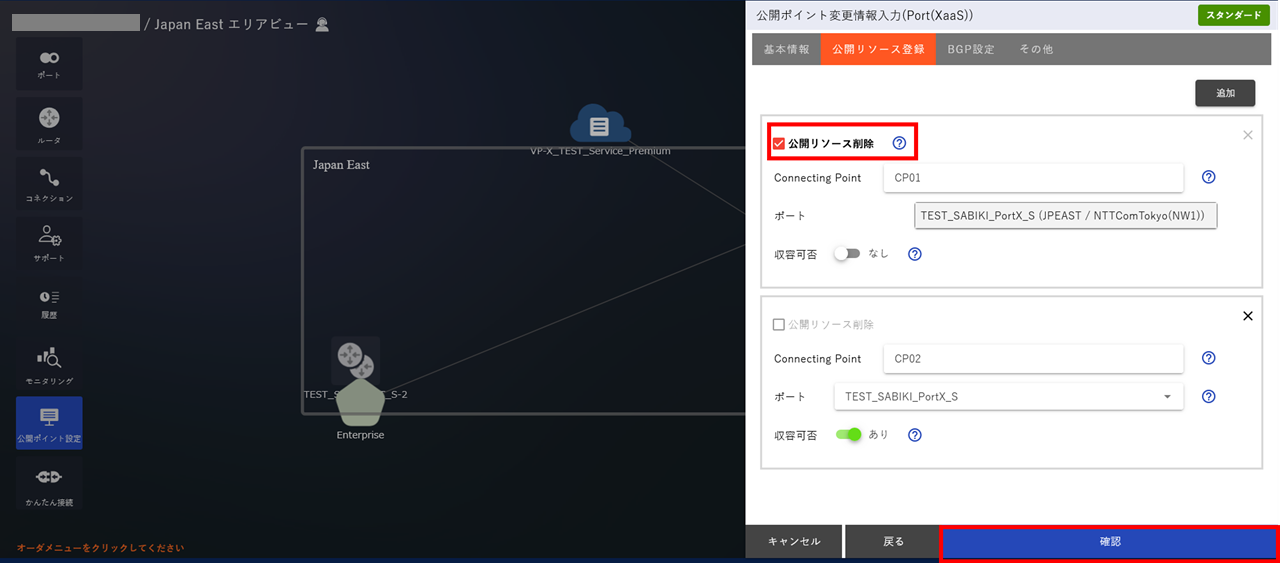Click the port field TEST_SABIKI_PortX_S (JPEAST / NTTComTokyo(NW1))

tap(1066, 216)
